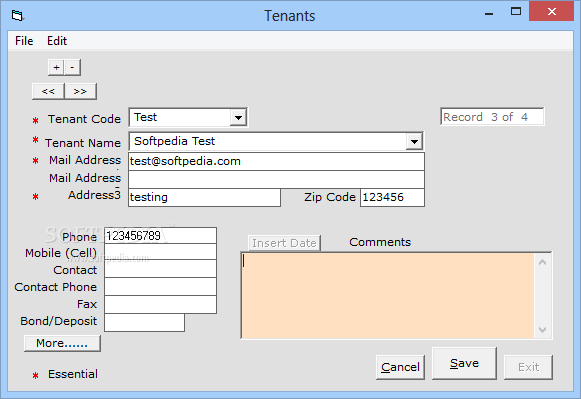Click the Fax field

(160, 305)
